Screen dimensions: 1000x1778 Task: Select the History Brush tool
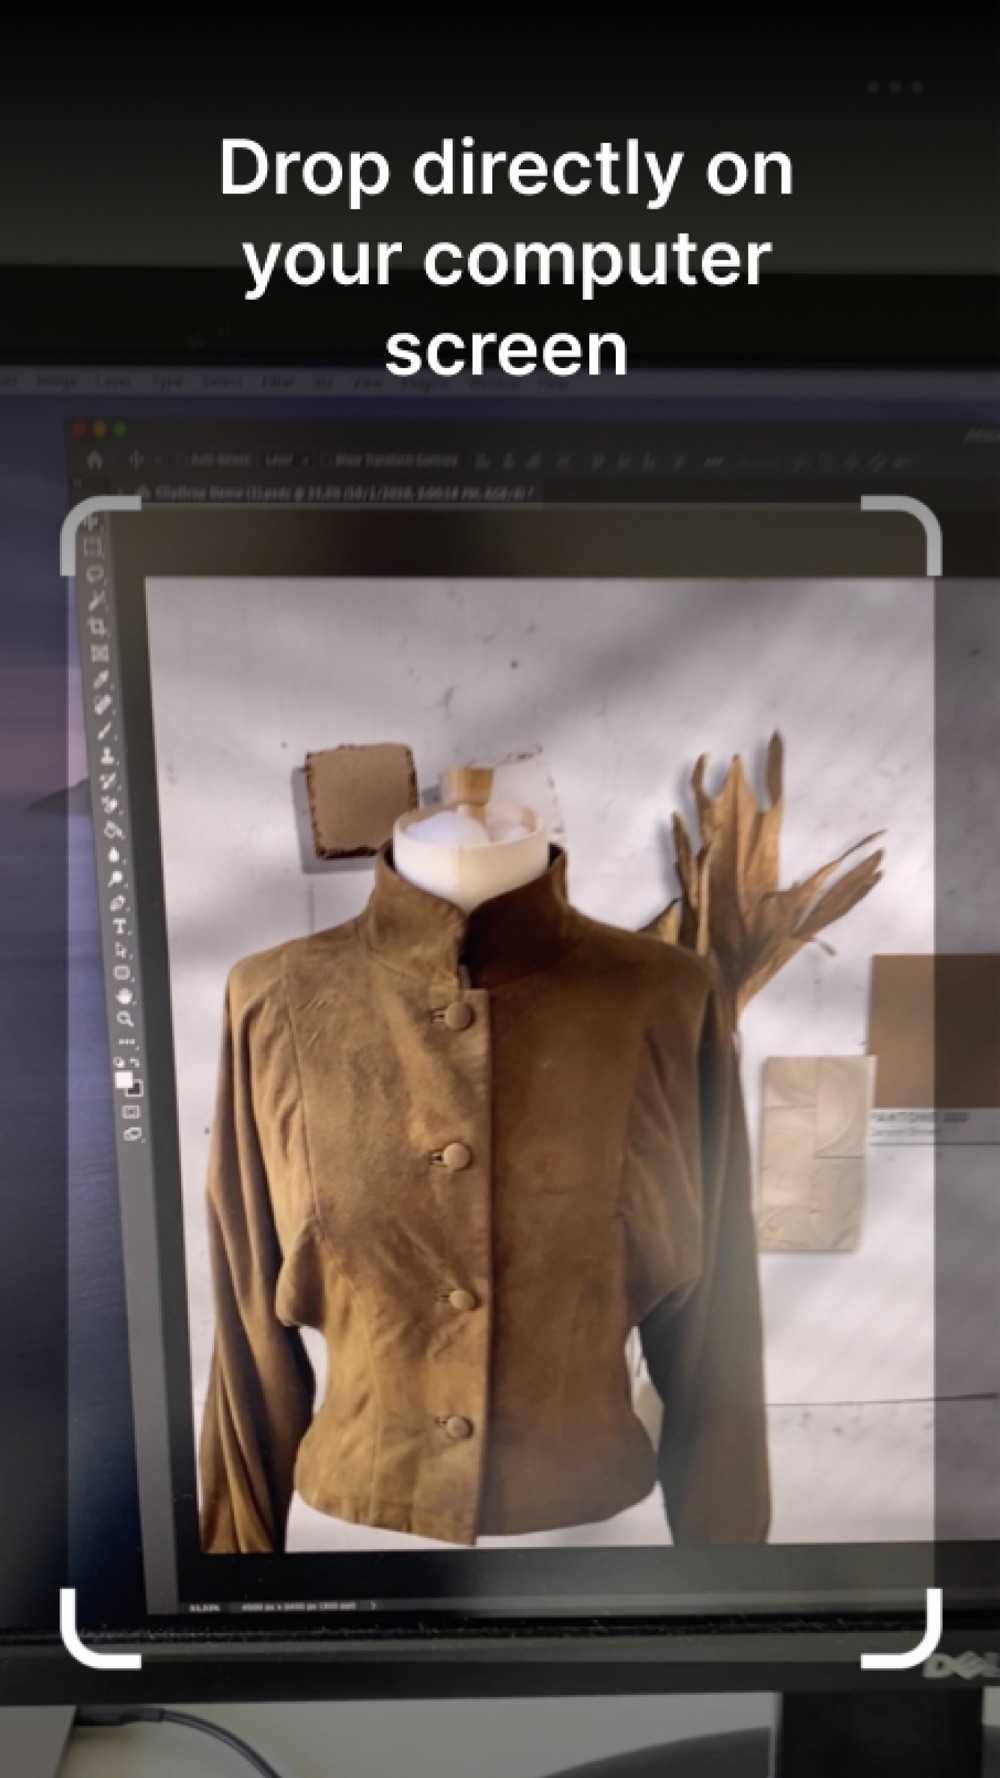click(x=108, y=781)
